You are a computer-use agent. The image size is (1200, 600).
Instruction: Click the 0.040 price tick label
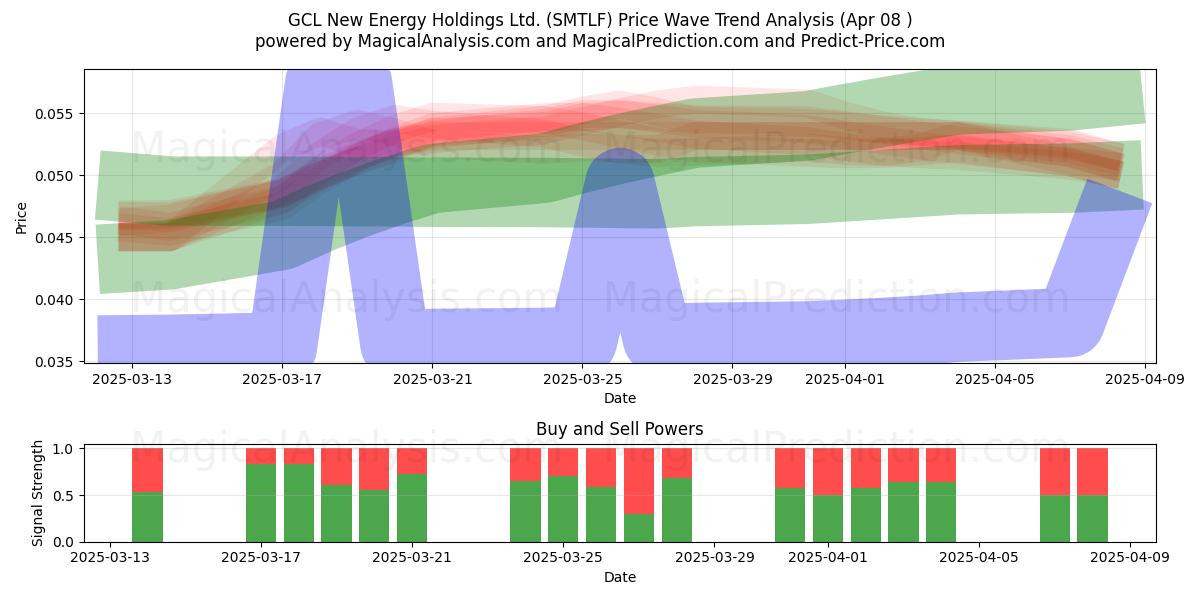point(56,300)
